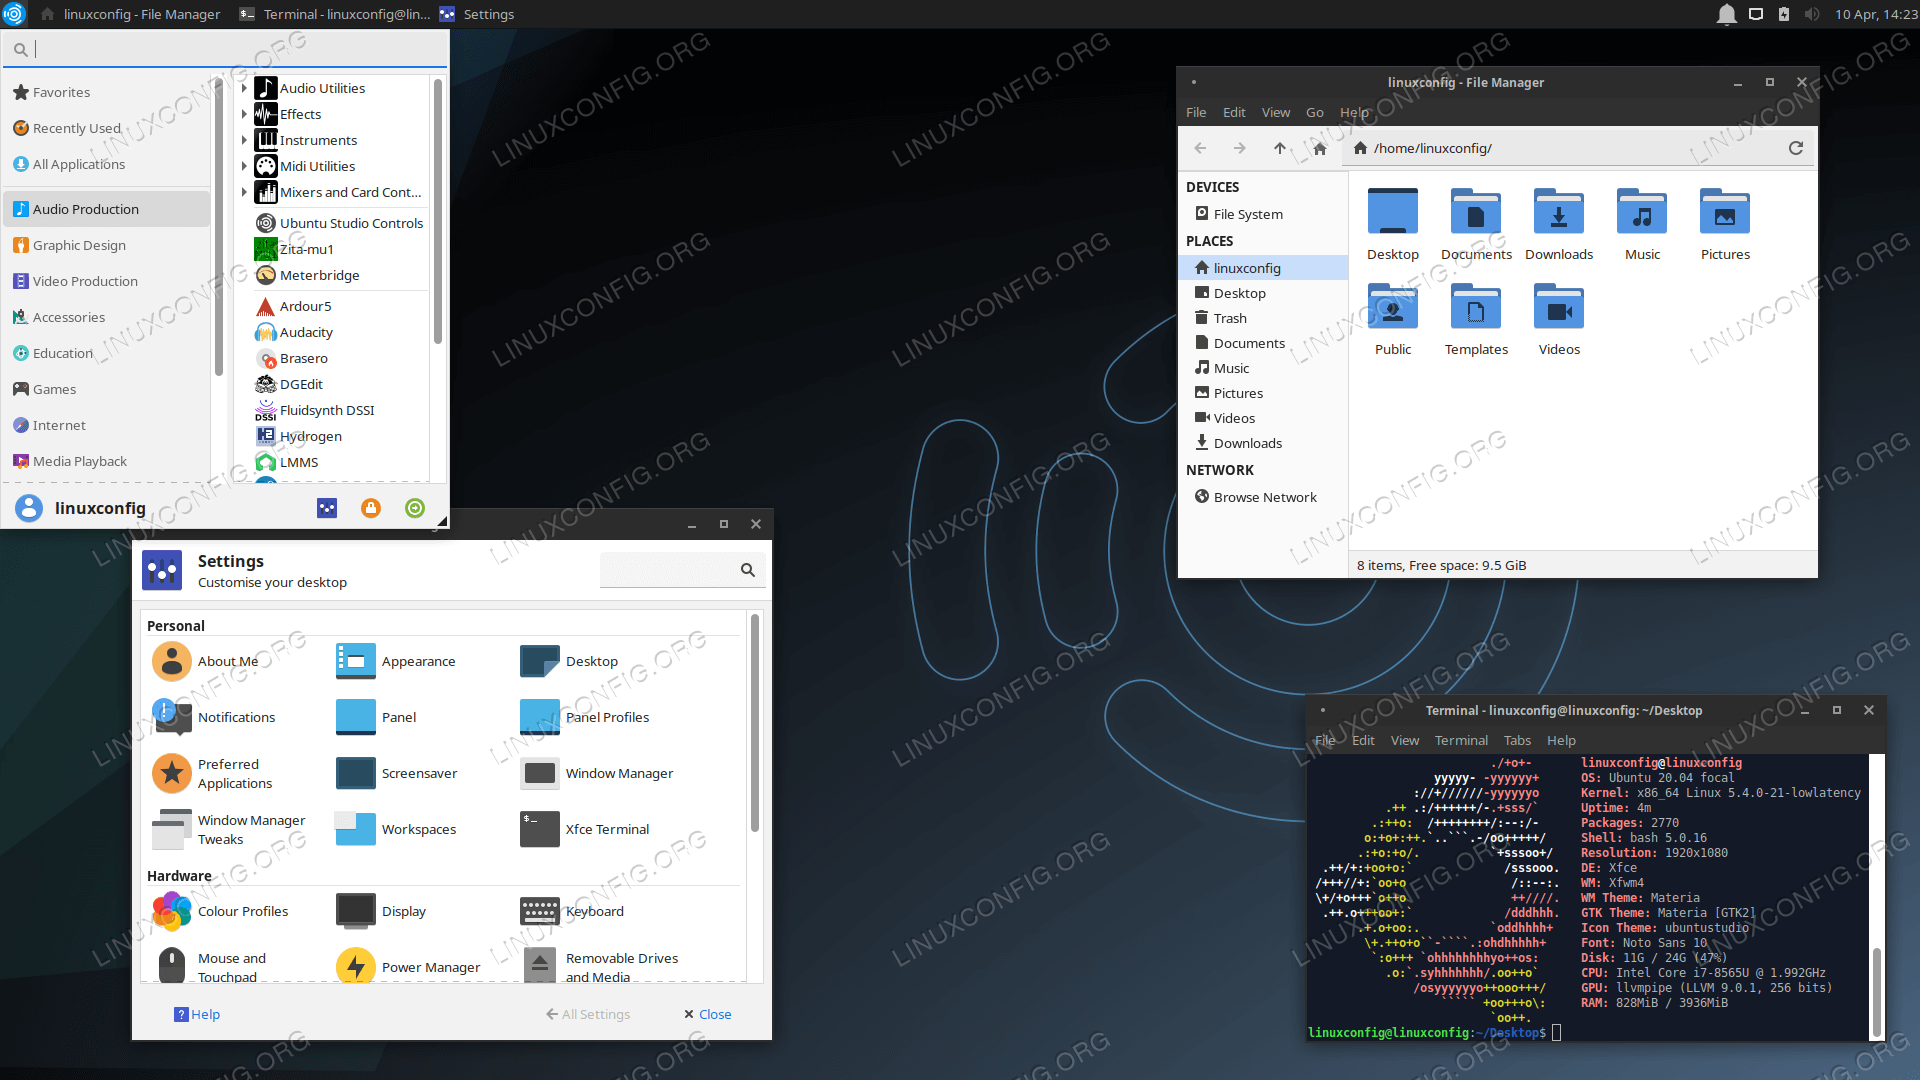Click the green log out icon

[x=415, y=508]
